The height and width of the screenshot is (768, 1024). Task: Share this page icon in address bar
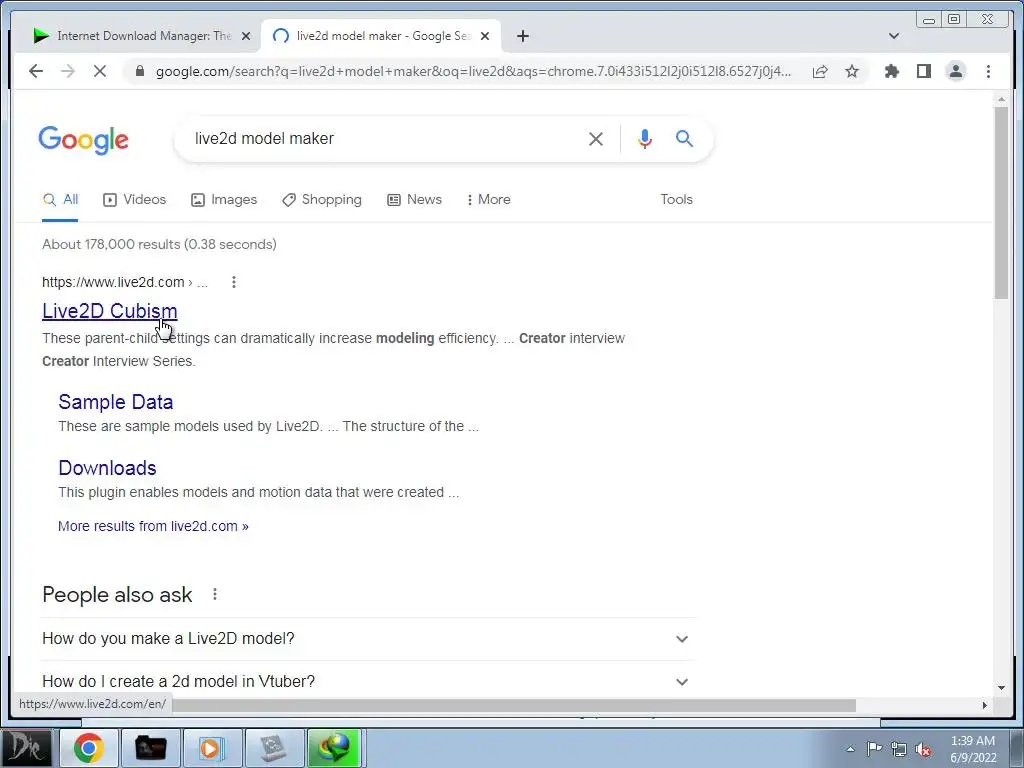820,71
